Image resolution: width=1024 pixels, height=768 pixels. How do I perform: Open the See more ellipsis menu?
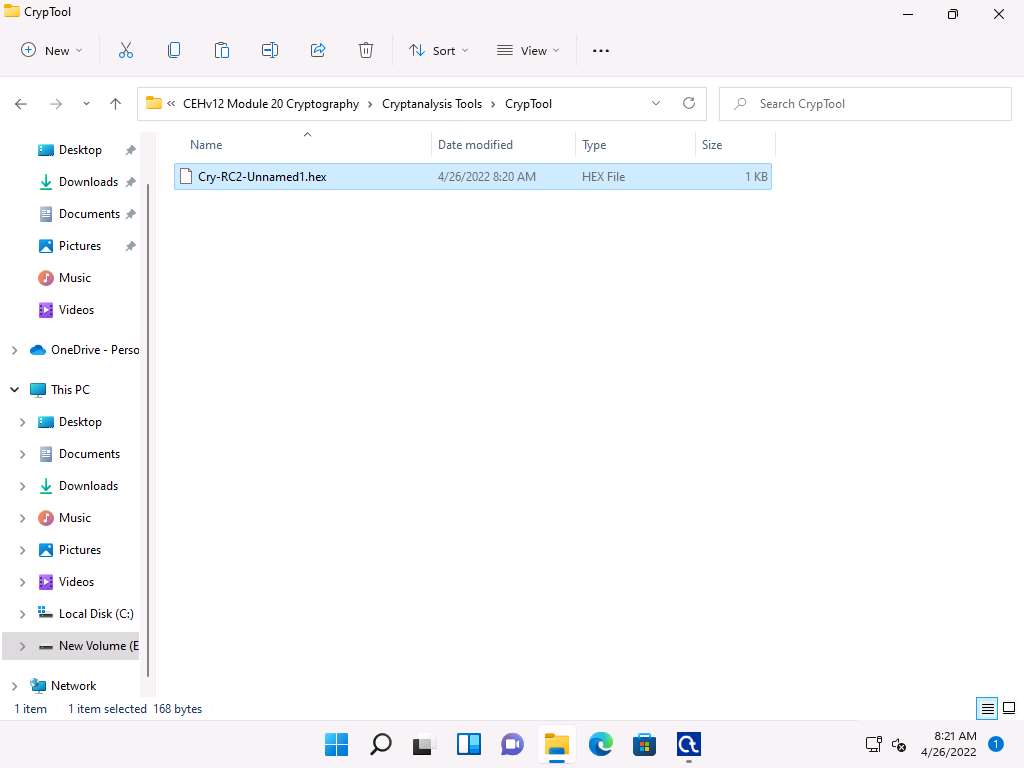pos(601,50)
